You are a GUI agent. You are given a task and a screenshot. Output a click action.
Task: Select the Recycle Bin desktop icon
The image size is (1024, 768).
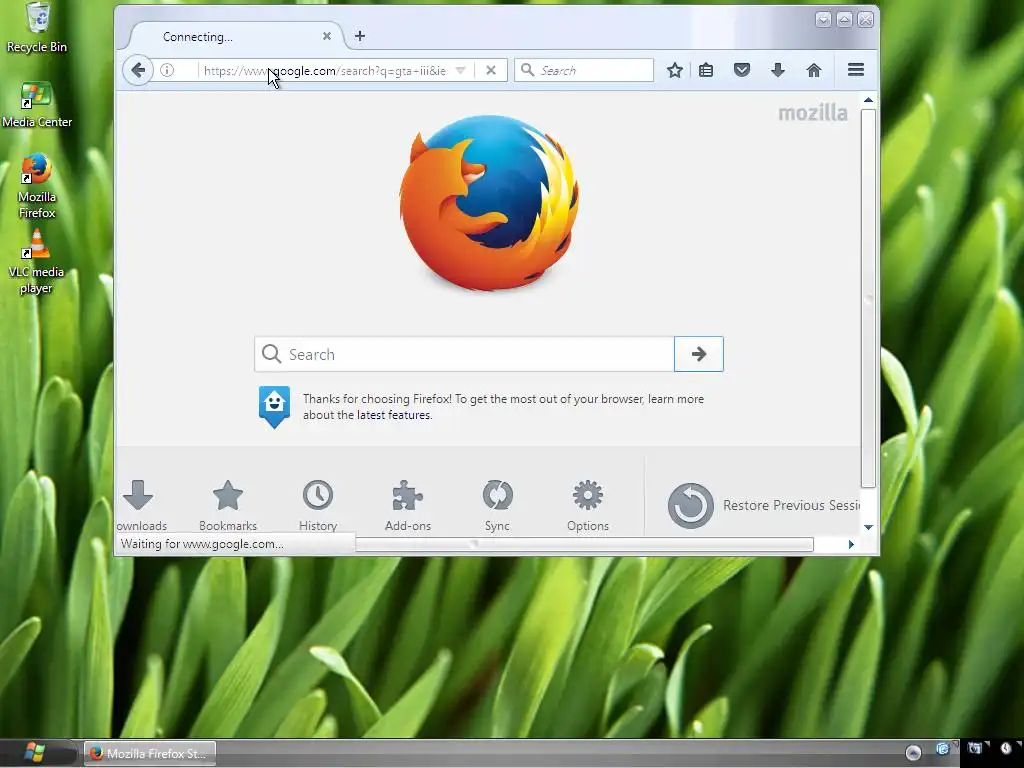coord(37,27)
